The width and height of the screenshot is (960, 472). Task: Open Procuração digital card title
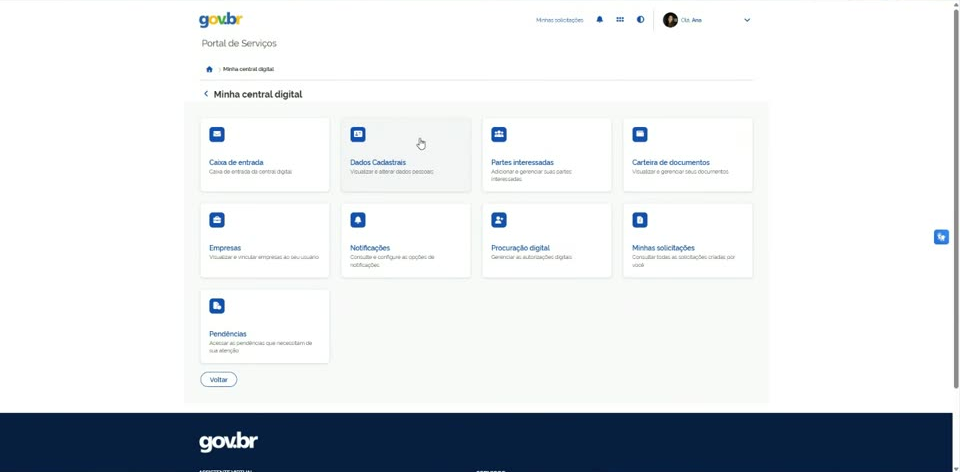[x=520, y=248]
